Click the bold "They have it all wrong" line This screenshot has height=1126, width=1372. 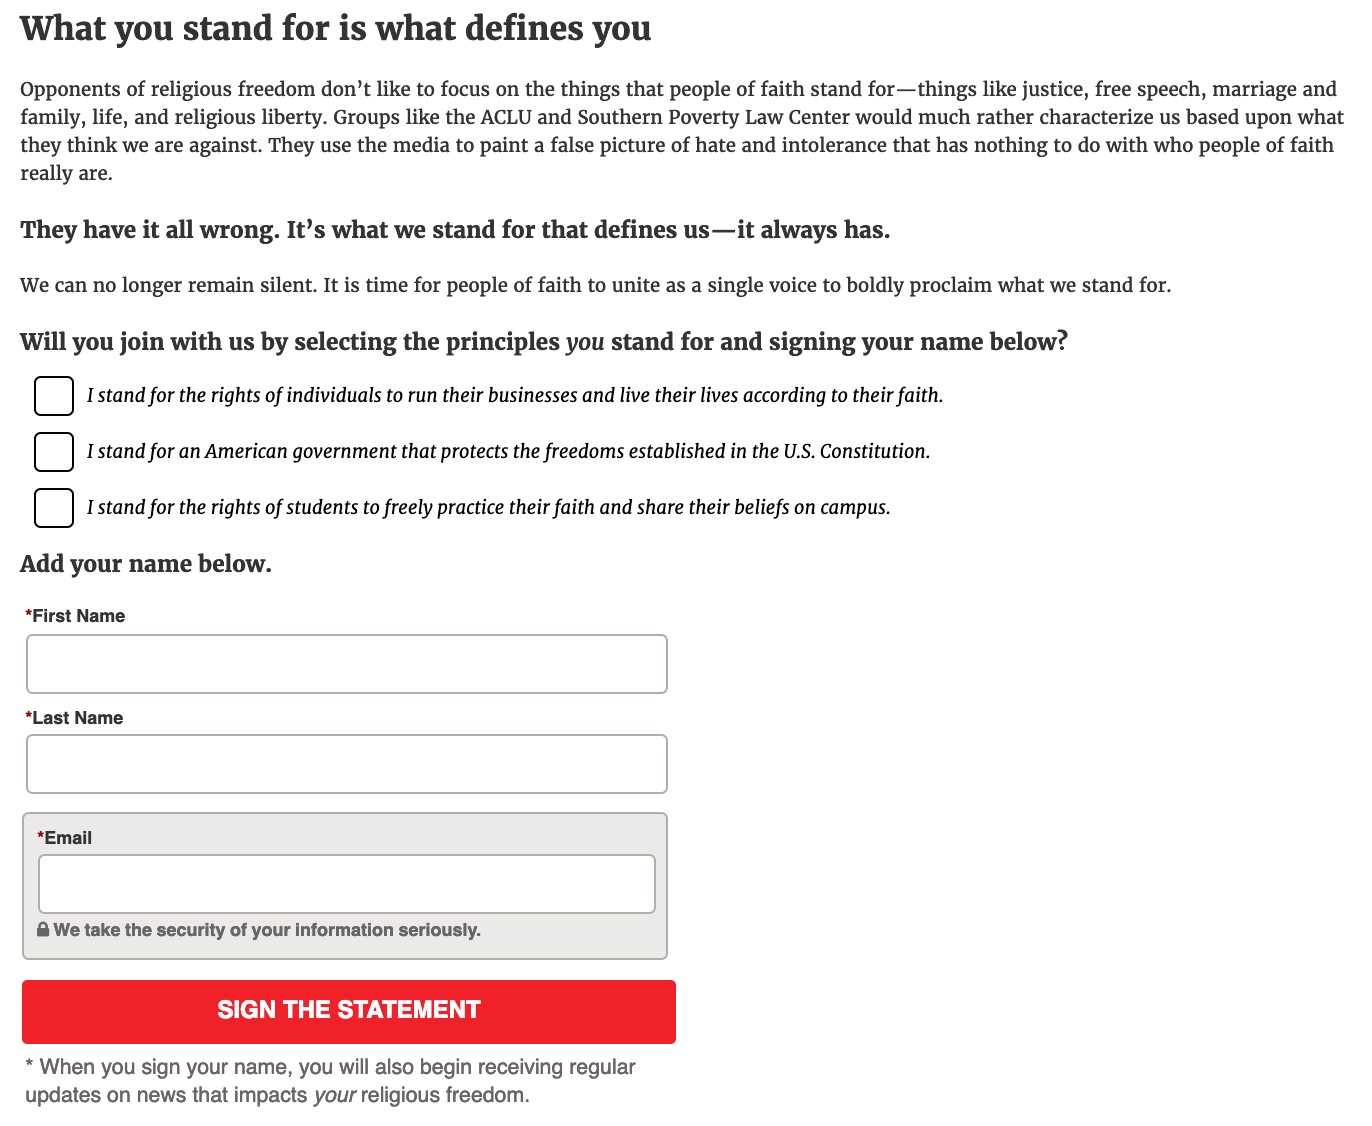455,230
